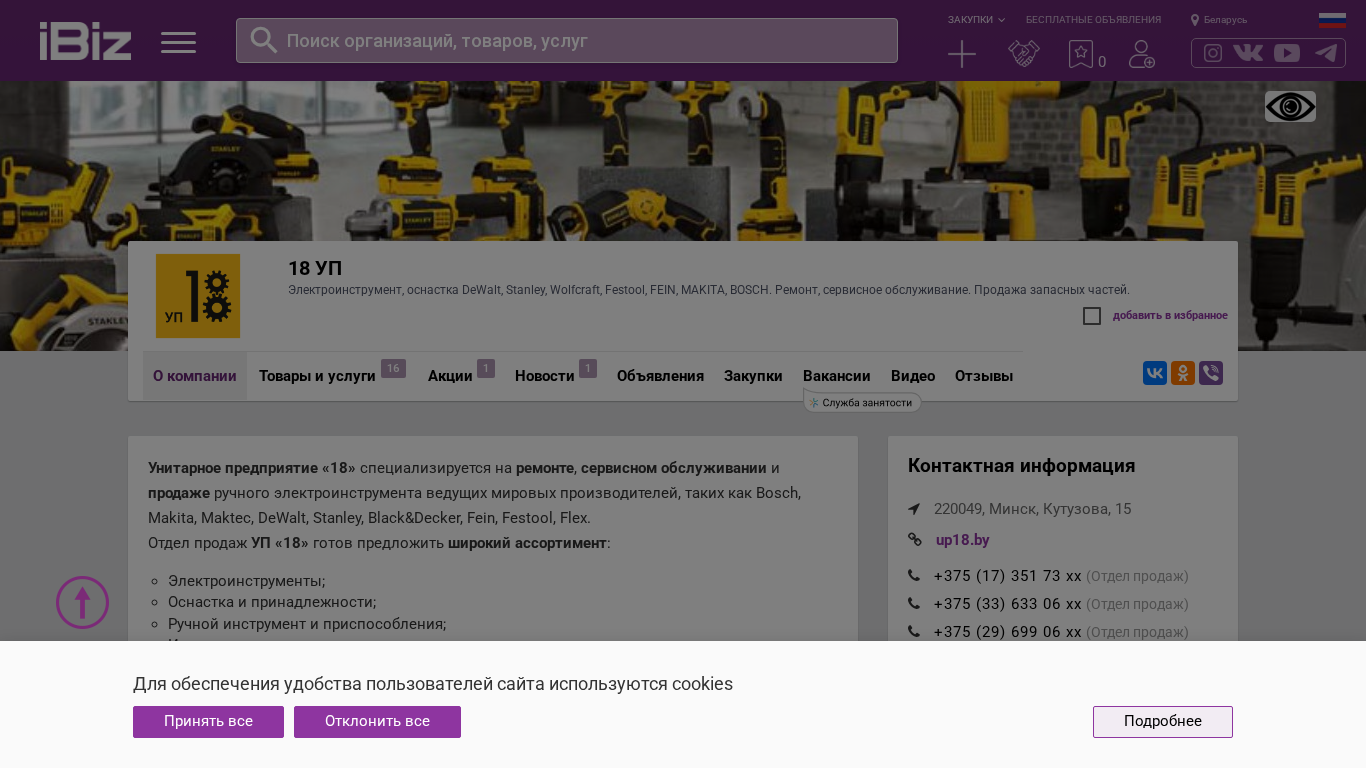
Task: Open the 'БЕСПЛАТНЫЕ ОБЪЯВЛЕНИЯ' link
Action: click(1093, 20)
